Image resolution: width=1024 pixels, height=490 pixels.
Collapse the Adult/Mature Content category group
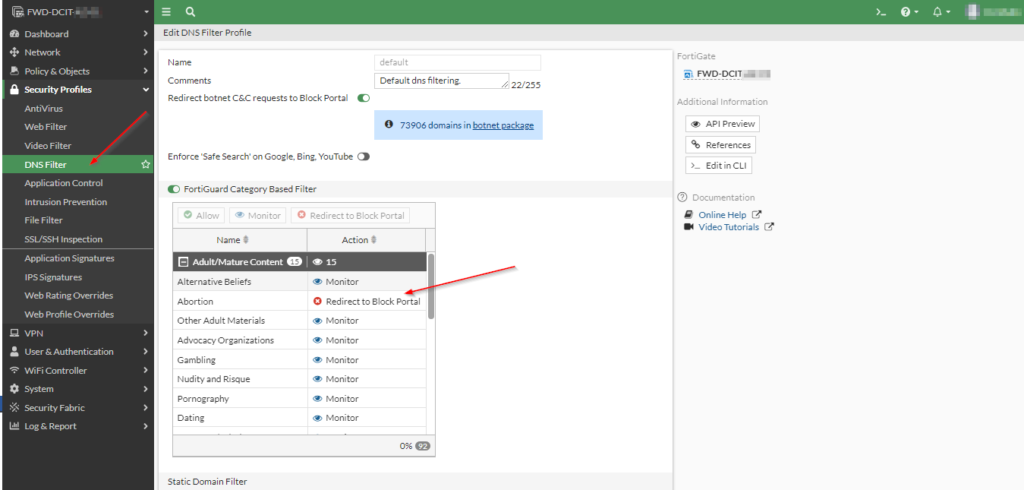[183, 262]
